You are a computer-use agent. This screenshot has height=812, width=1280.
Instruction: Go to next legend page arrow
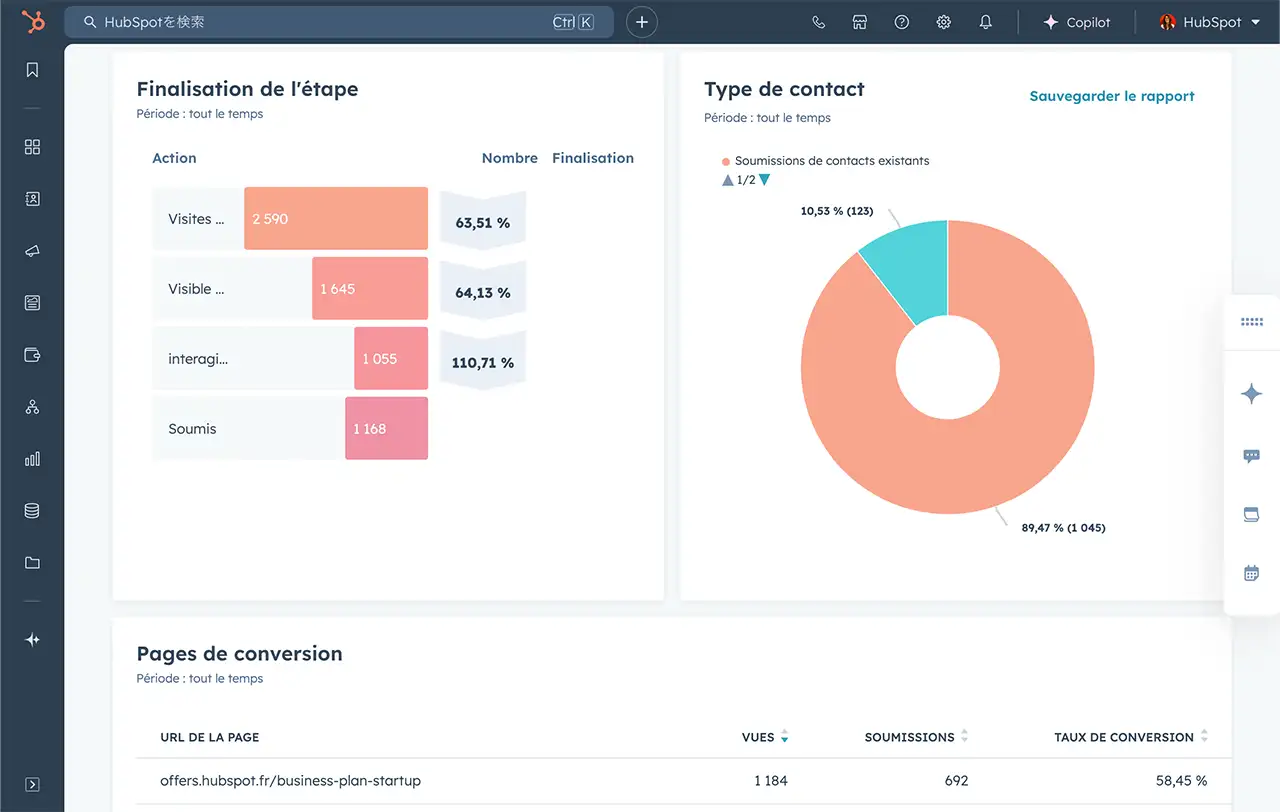coord(765,180)
